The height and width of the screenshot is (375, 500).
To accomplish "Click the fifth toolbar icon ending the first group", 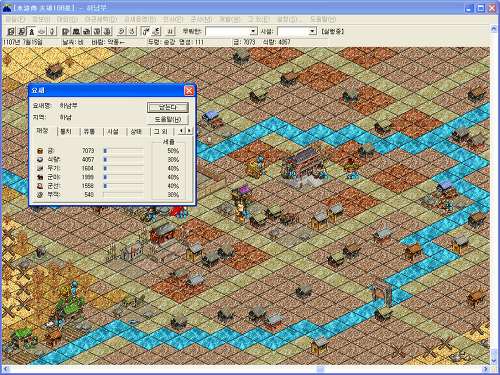I will (52, 31).
